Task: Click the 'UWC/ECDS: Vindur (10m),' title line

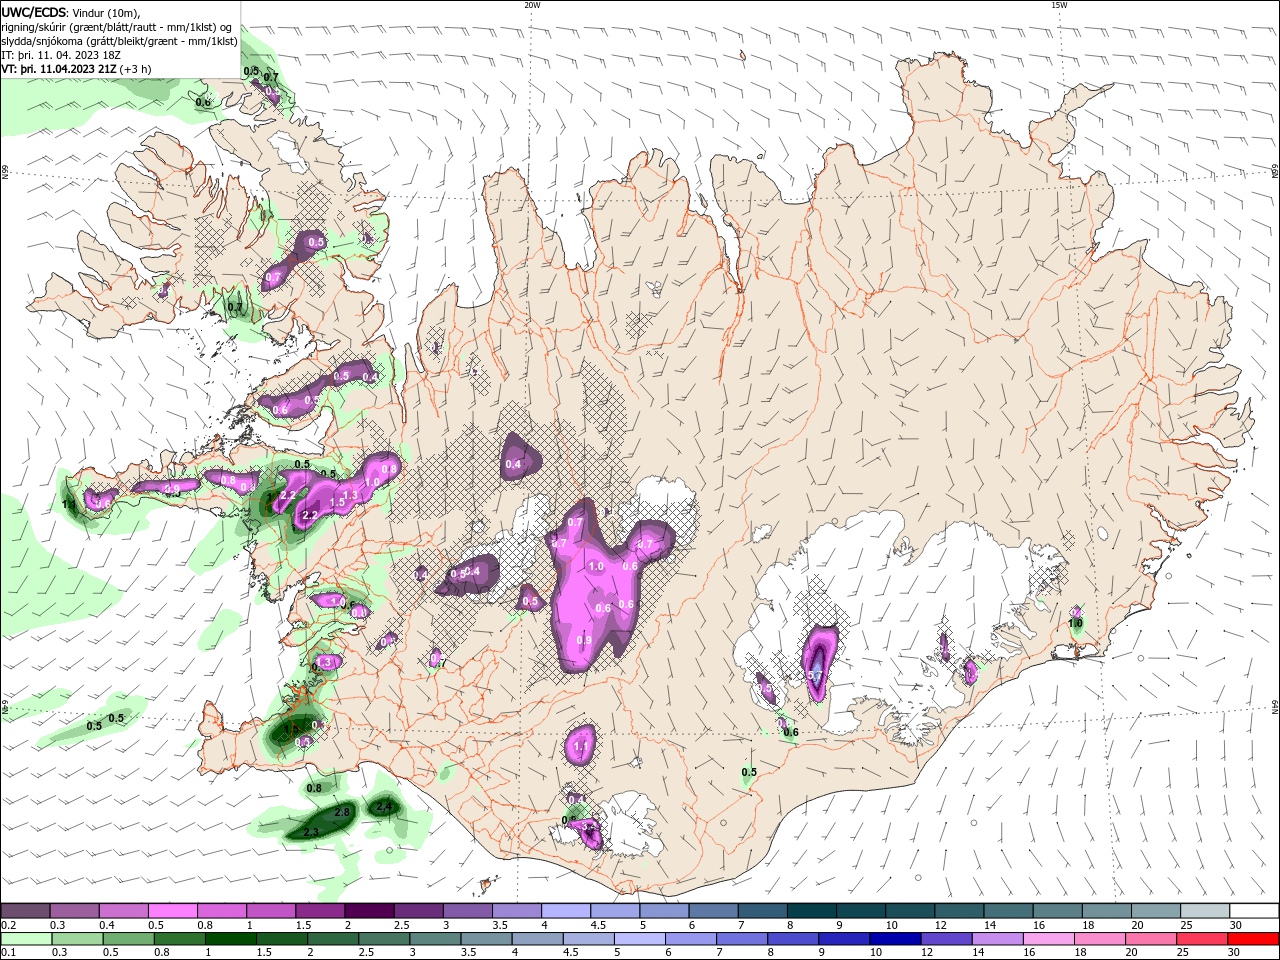Action: pyautogui.click(x=71, y=12)
